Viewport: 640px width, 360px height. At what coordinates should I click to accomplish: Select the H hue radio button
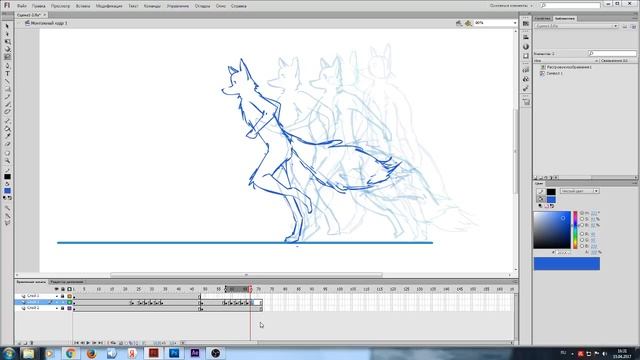(582, 213)
